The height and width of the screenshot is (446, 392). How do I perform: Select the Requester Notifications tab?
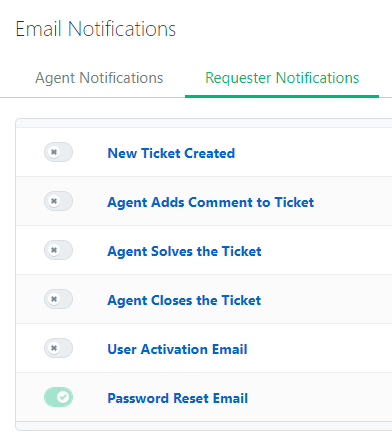282,78
